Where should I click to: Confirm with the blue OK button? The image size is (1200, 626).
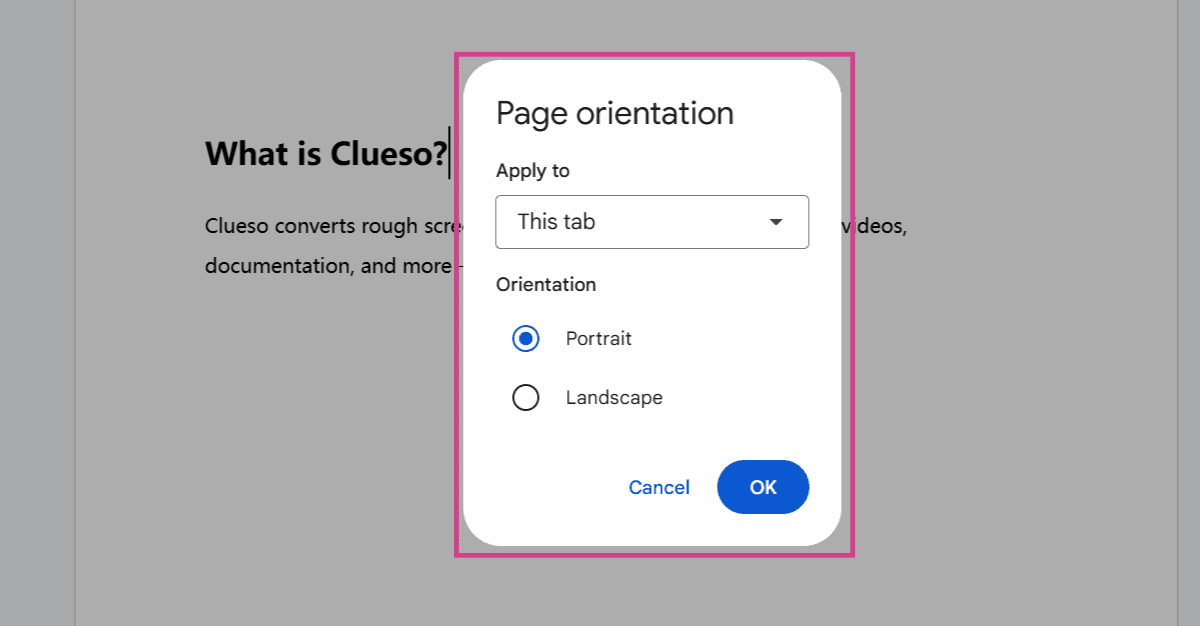(763, 487)
